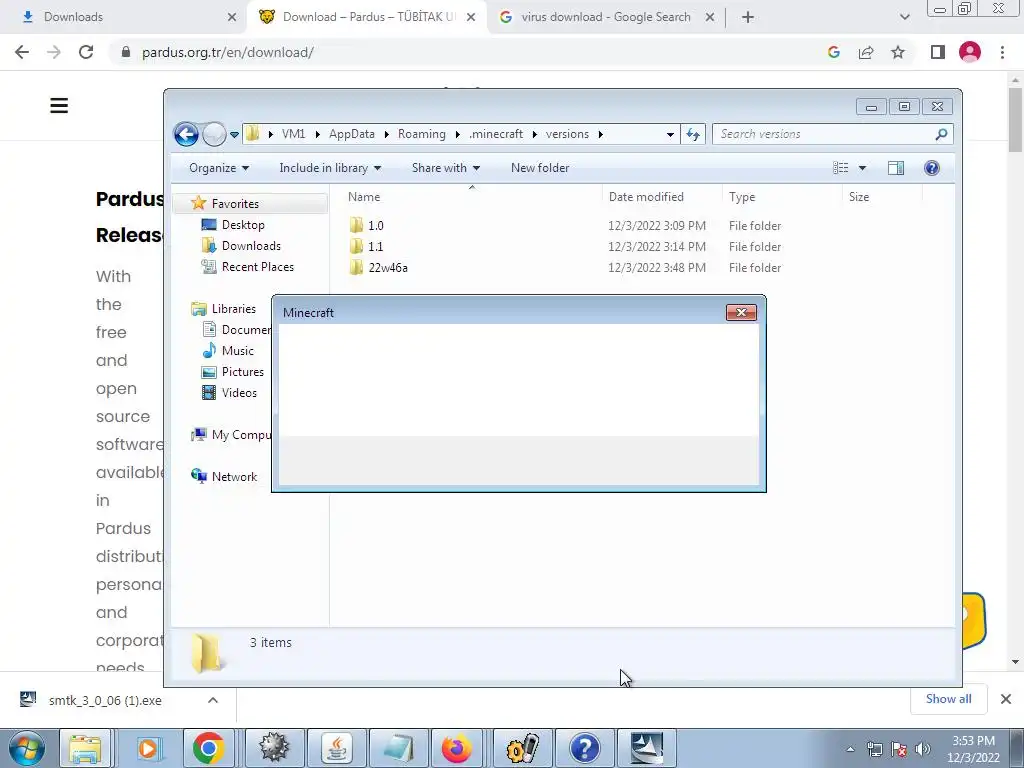Open Chrome profile avatar
Screen dimensions: 1024x768
[x=970, y=52]
